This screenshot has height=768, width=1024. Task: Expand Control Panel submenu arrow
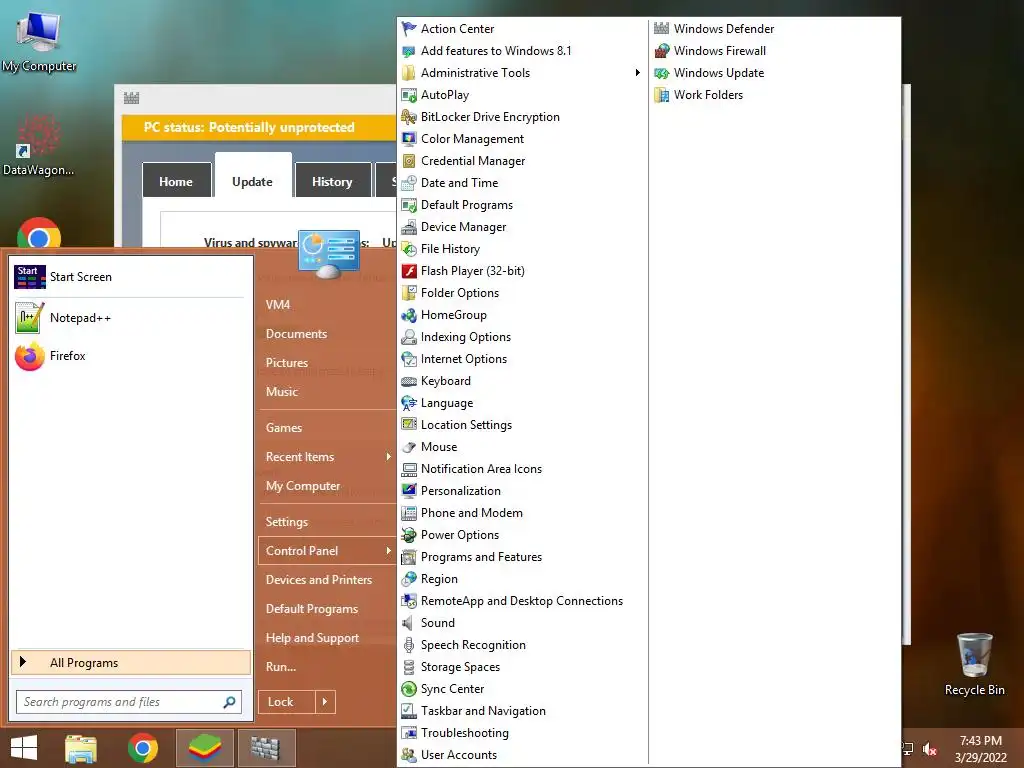pyautogui.click(x=388, y=551)
